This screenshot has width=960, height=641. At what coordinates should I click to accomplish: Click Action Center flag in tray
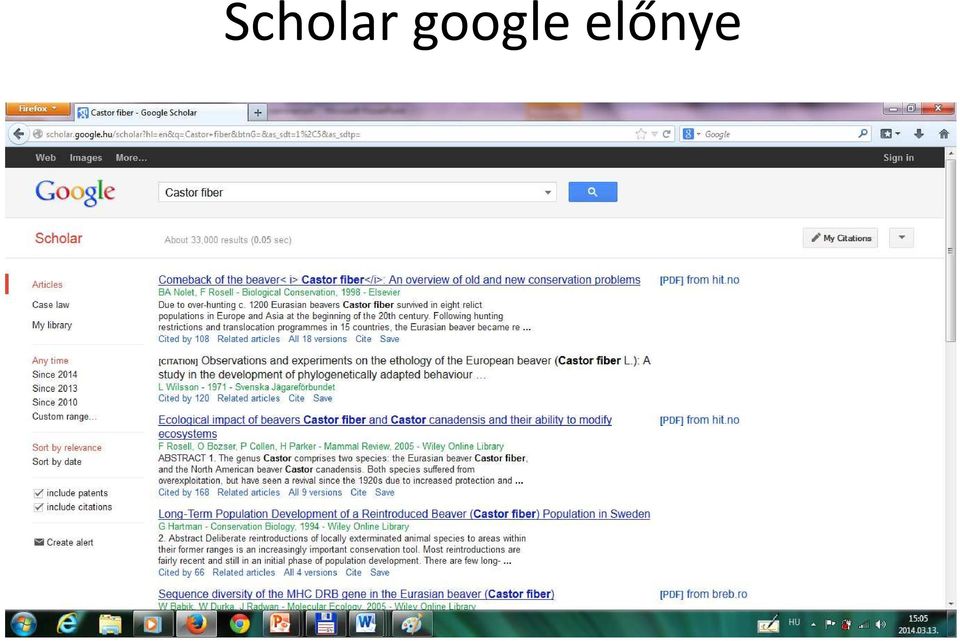pyautogui.click(x=830, y=624)
